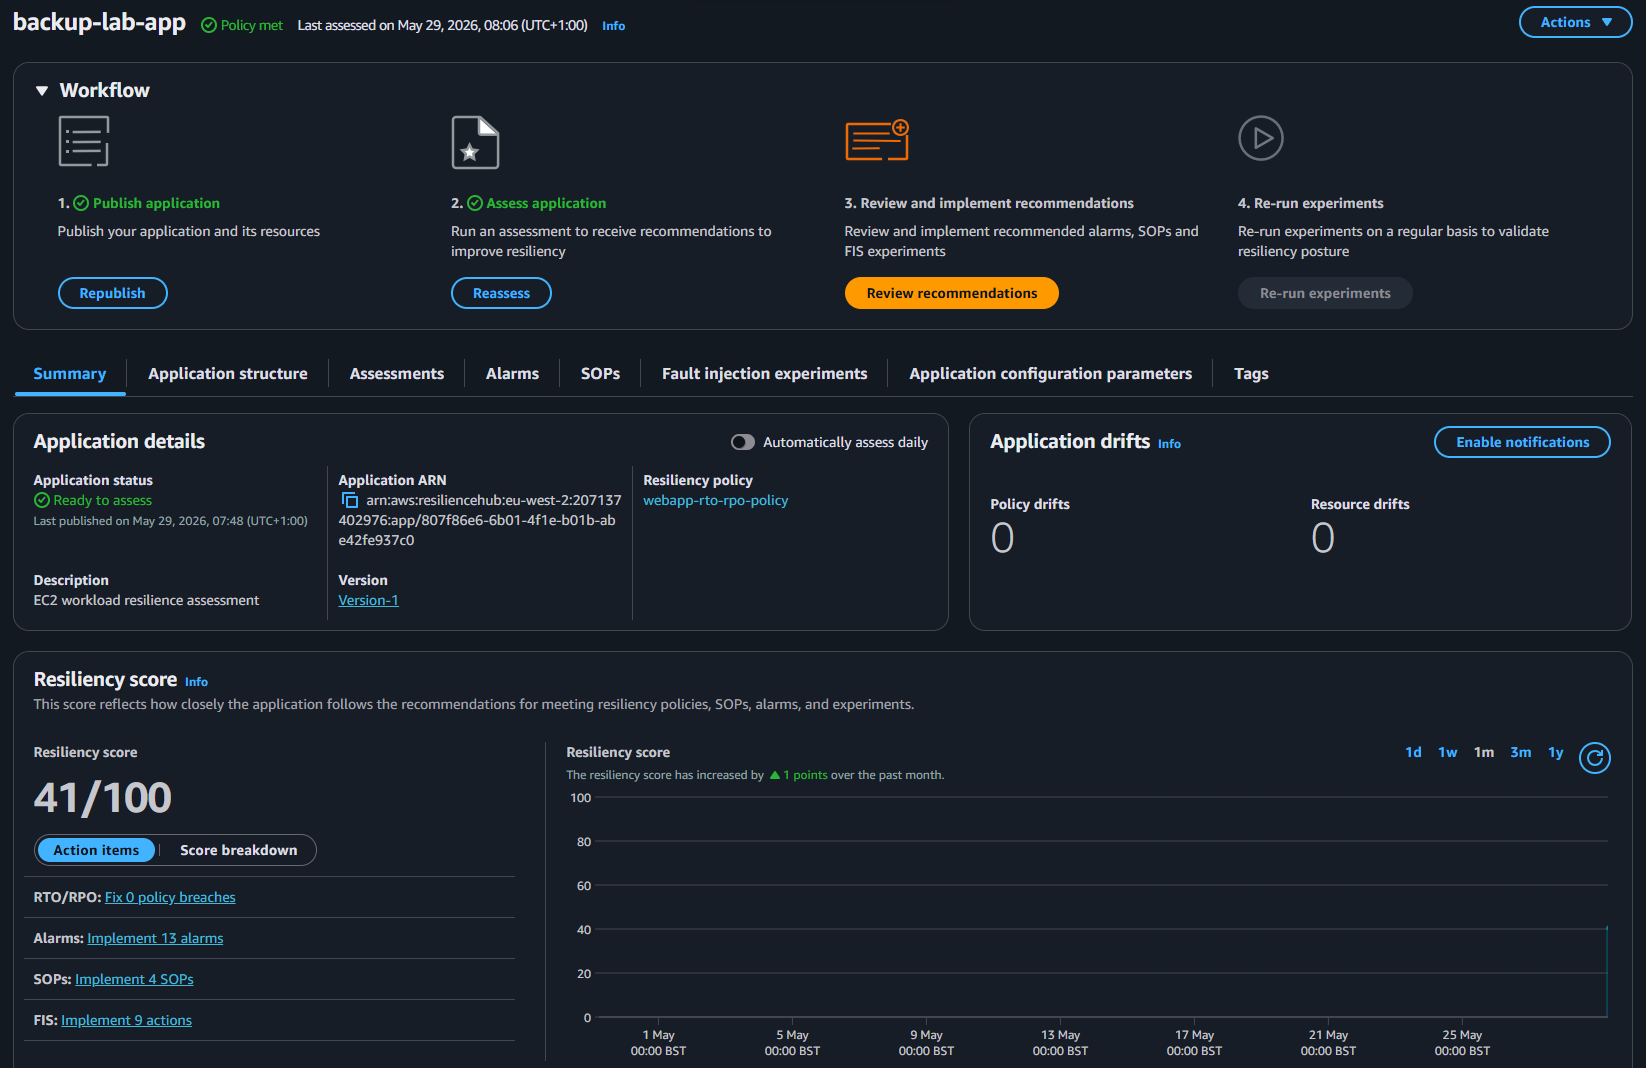The width and height of the screenshot is (1646, 1068).
Task: Click the orange recommendations icon in Workflow
Action: (877, 140)
